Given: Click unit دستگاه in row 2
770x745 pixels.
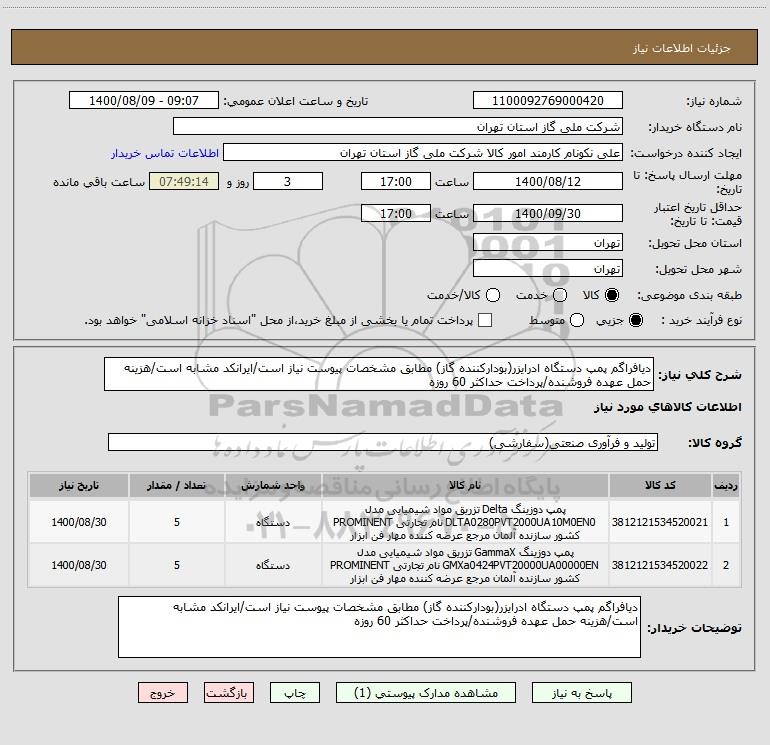Looking at the screenshot, I should [273, 565].
